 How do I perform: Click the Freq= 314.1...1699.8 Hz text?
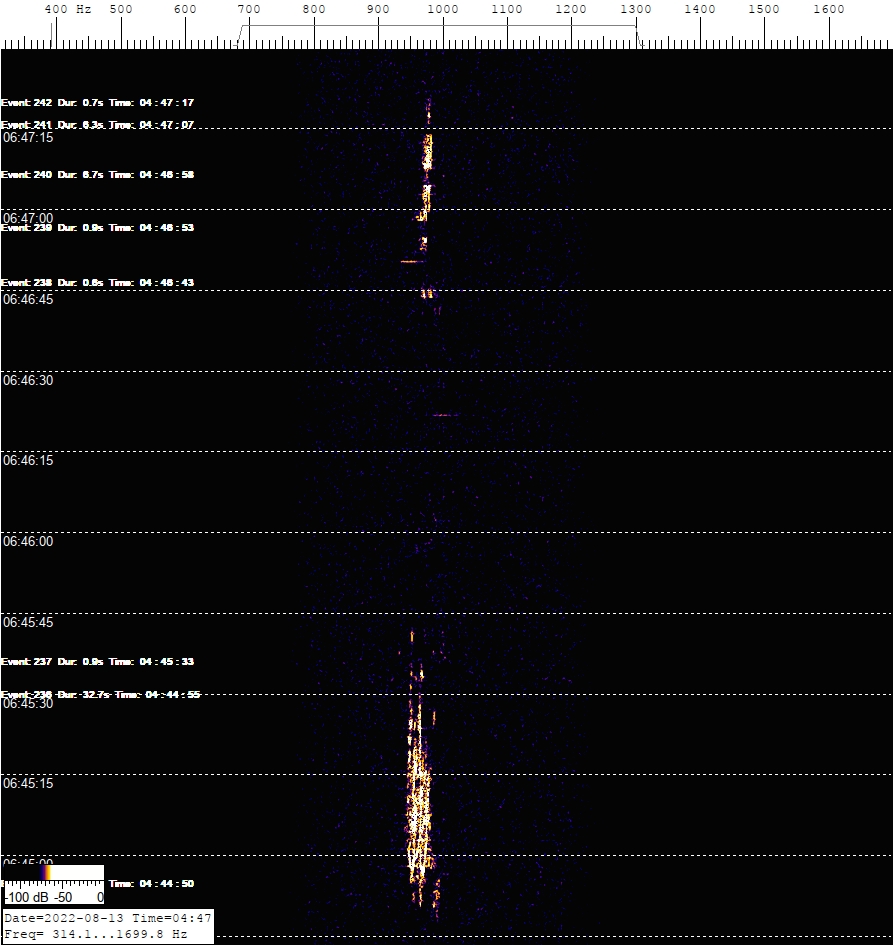pos(95,933)
